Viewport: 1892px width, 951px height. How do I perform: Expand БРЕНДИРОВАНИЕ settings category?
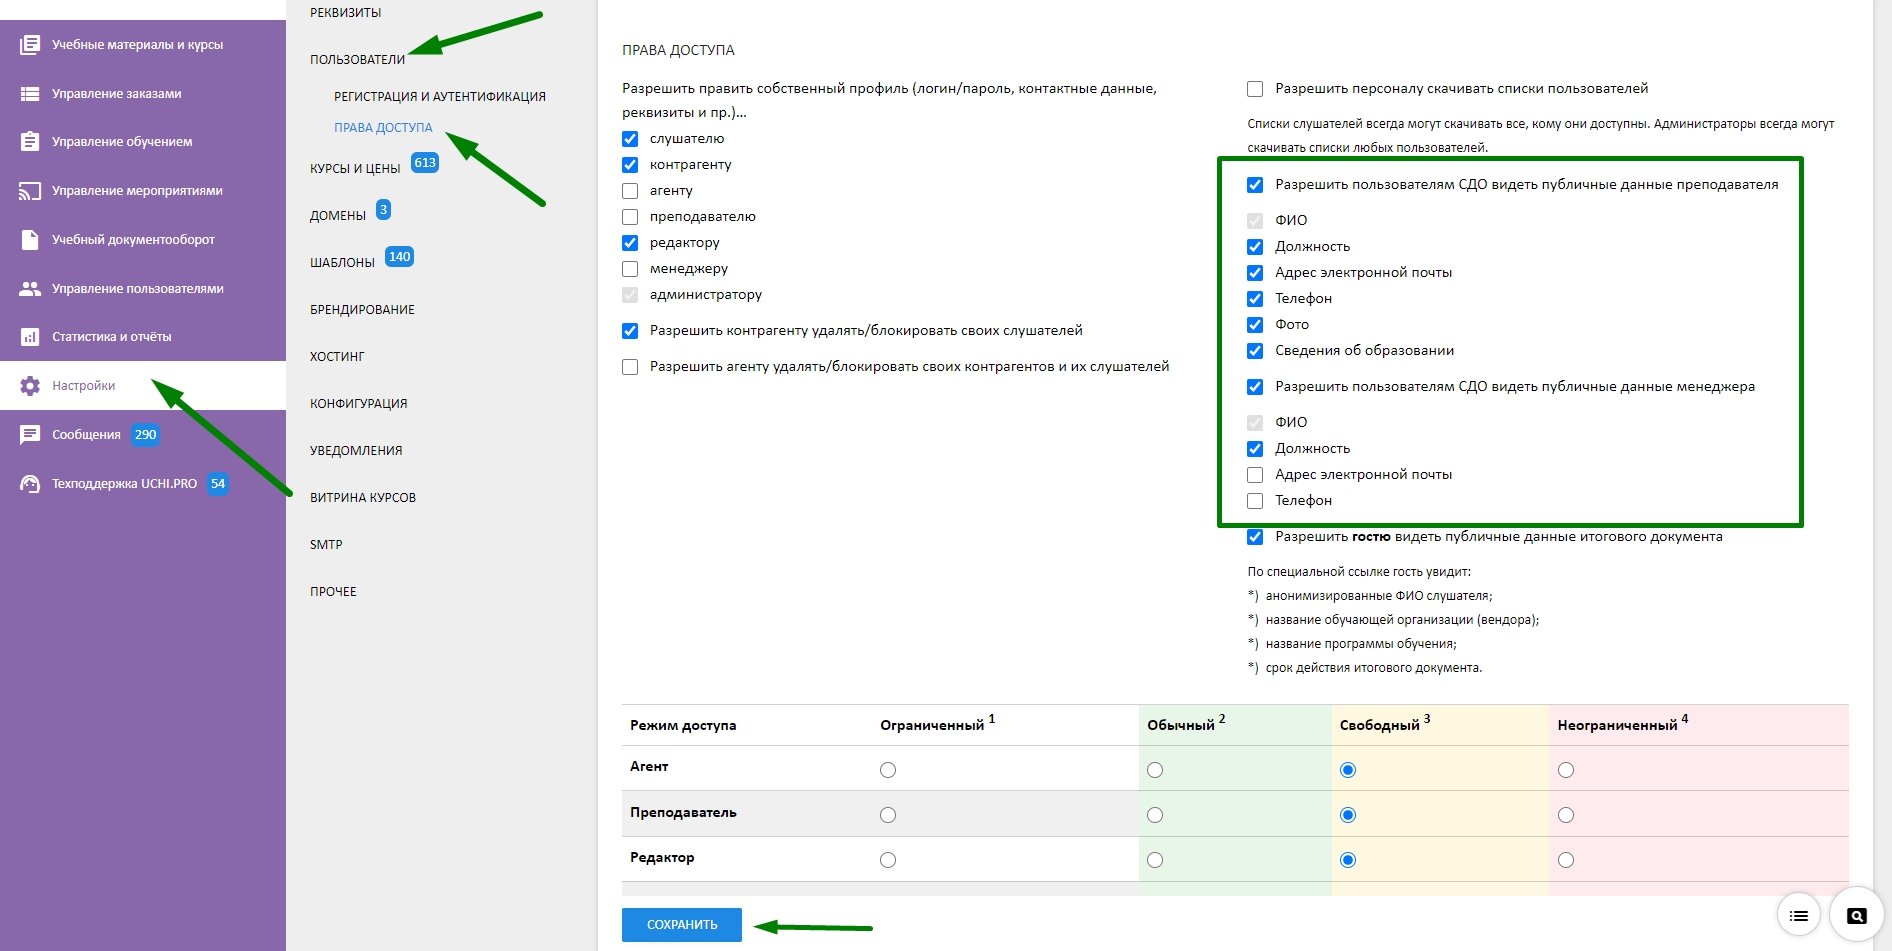coord(362,310)
